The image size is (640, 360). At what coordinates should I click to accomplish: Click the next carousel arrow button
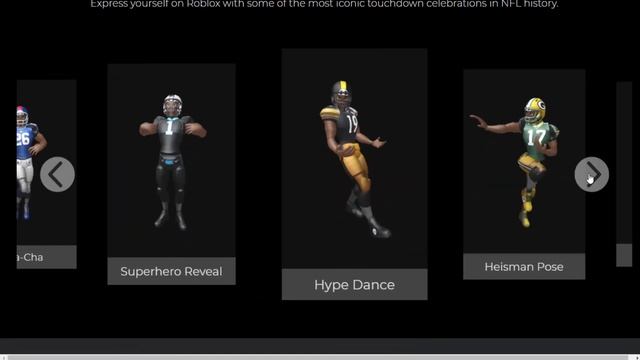coord(591,174)
